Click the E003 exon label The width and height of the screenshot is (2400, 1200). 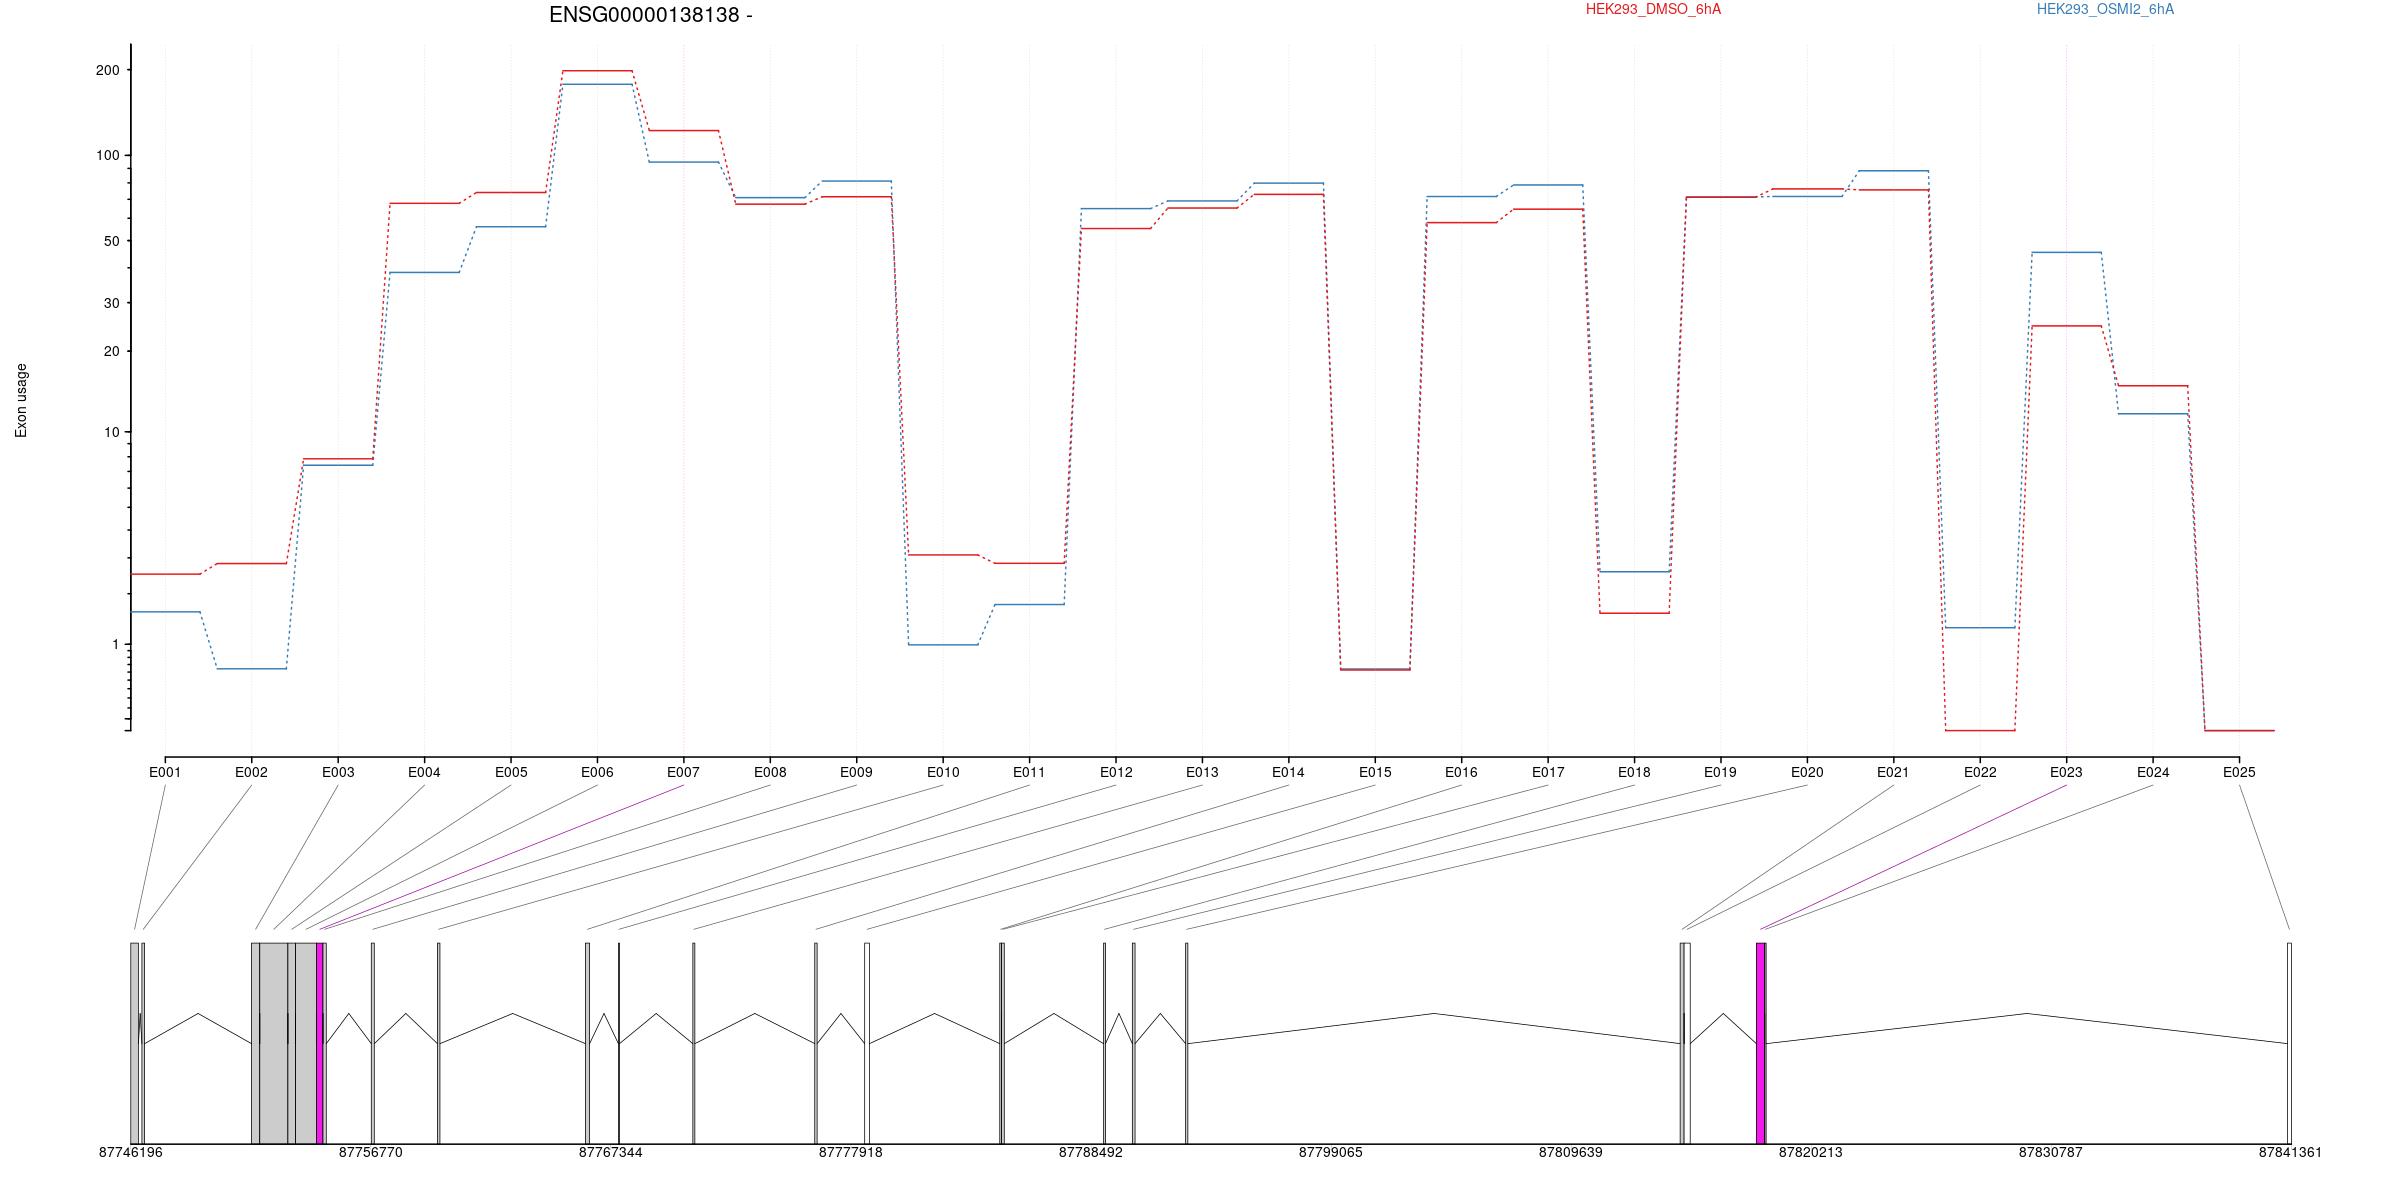(x=338, y=772)
